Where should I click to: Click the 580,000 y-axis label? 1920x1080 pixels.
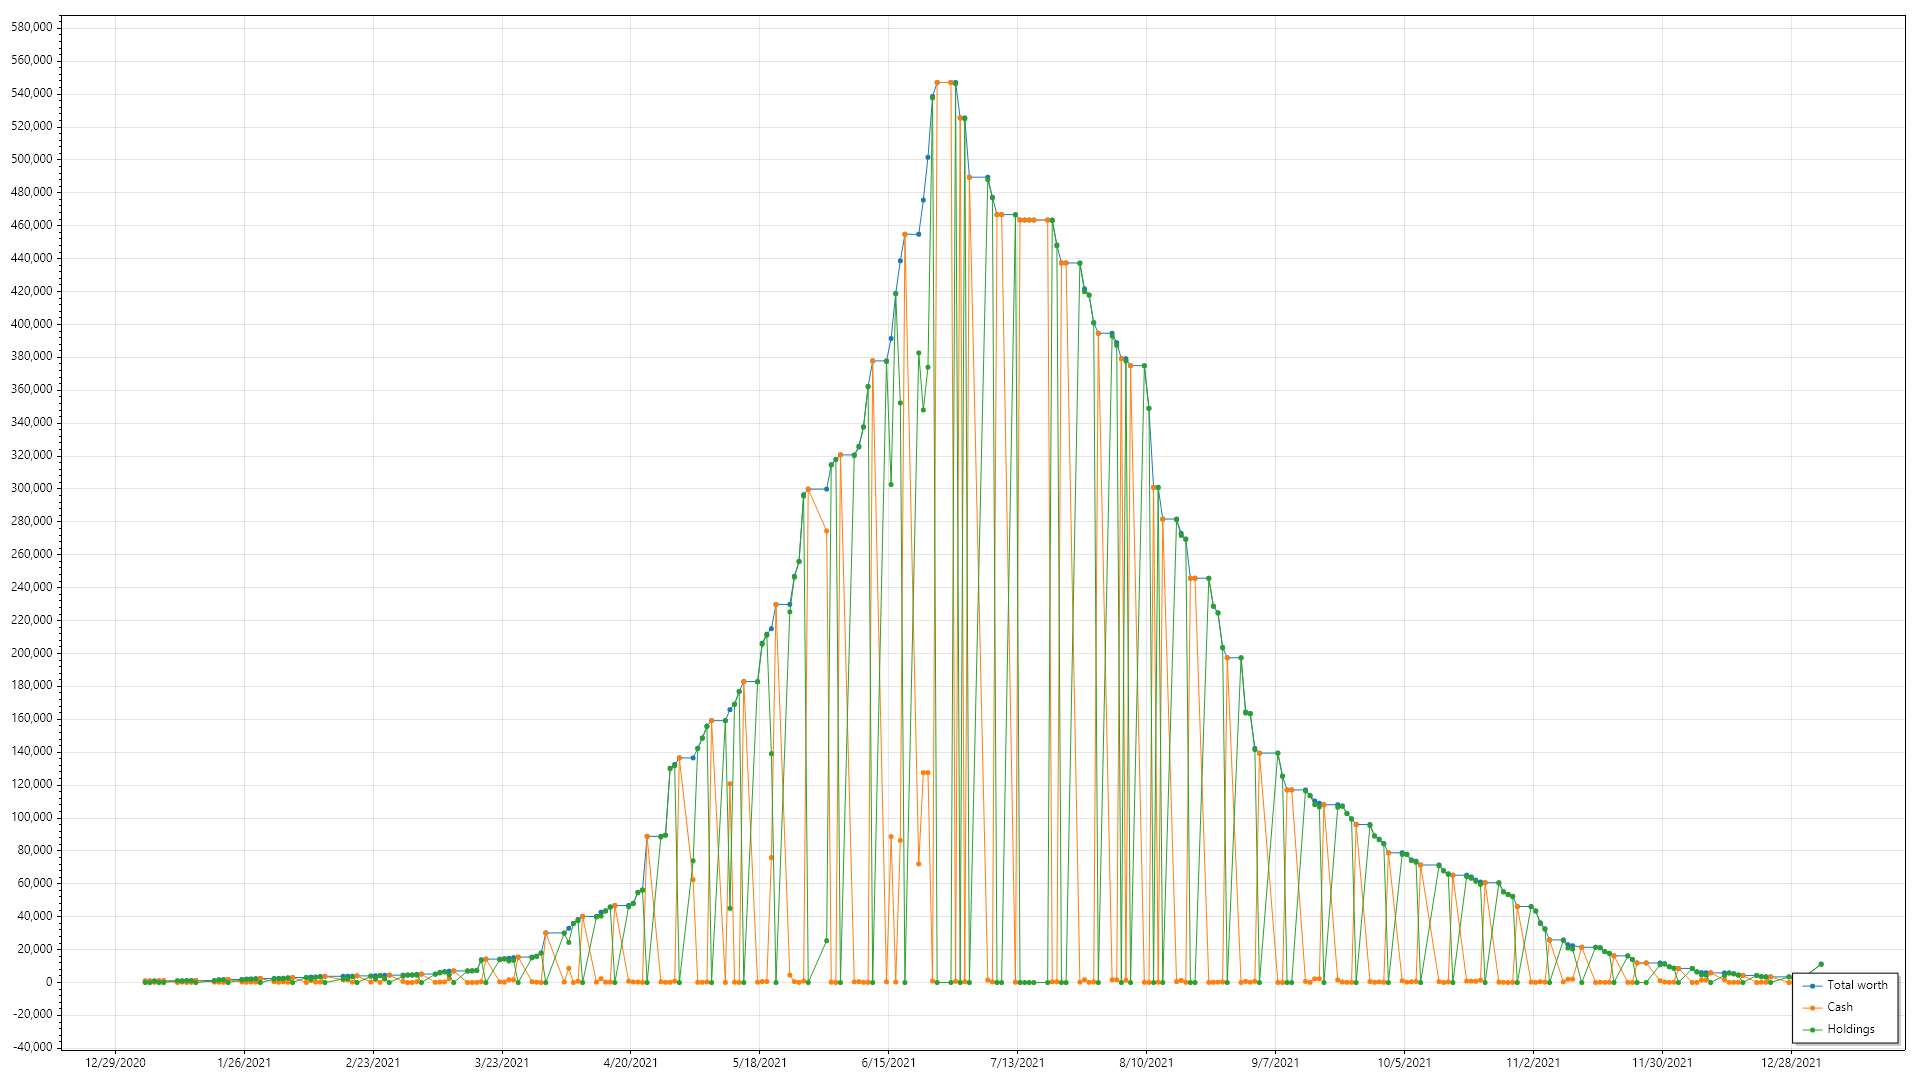point(32,27)
